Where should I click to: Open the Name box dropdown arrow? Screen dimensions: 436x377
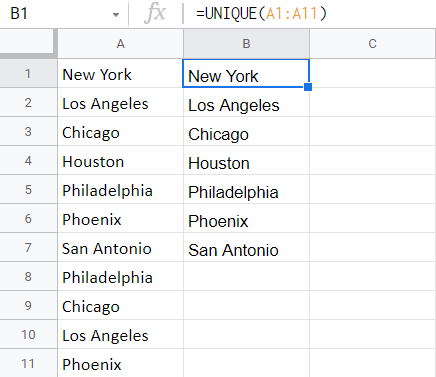(116, 15)
